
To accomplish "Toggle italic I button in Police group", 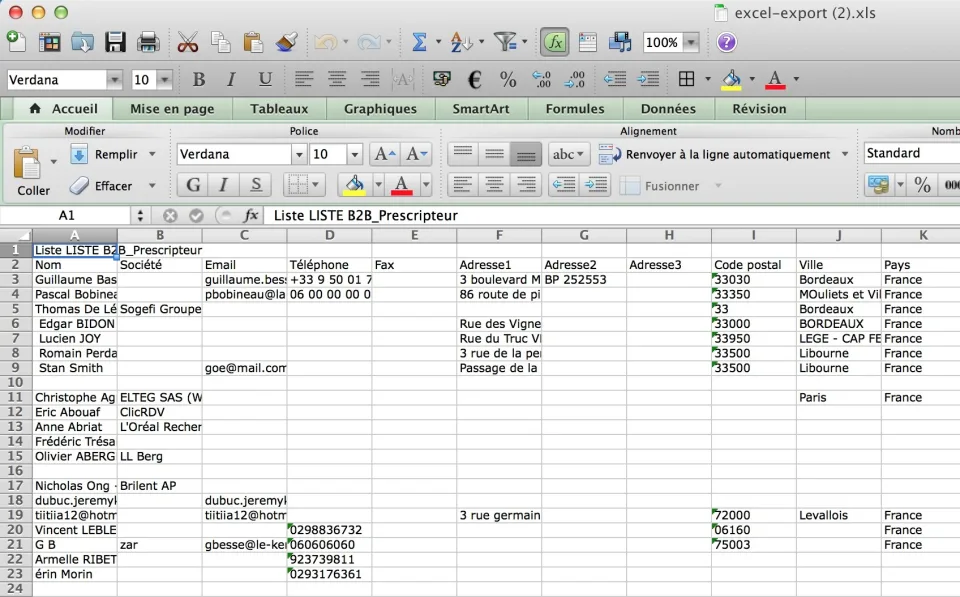I will (224, 184).
